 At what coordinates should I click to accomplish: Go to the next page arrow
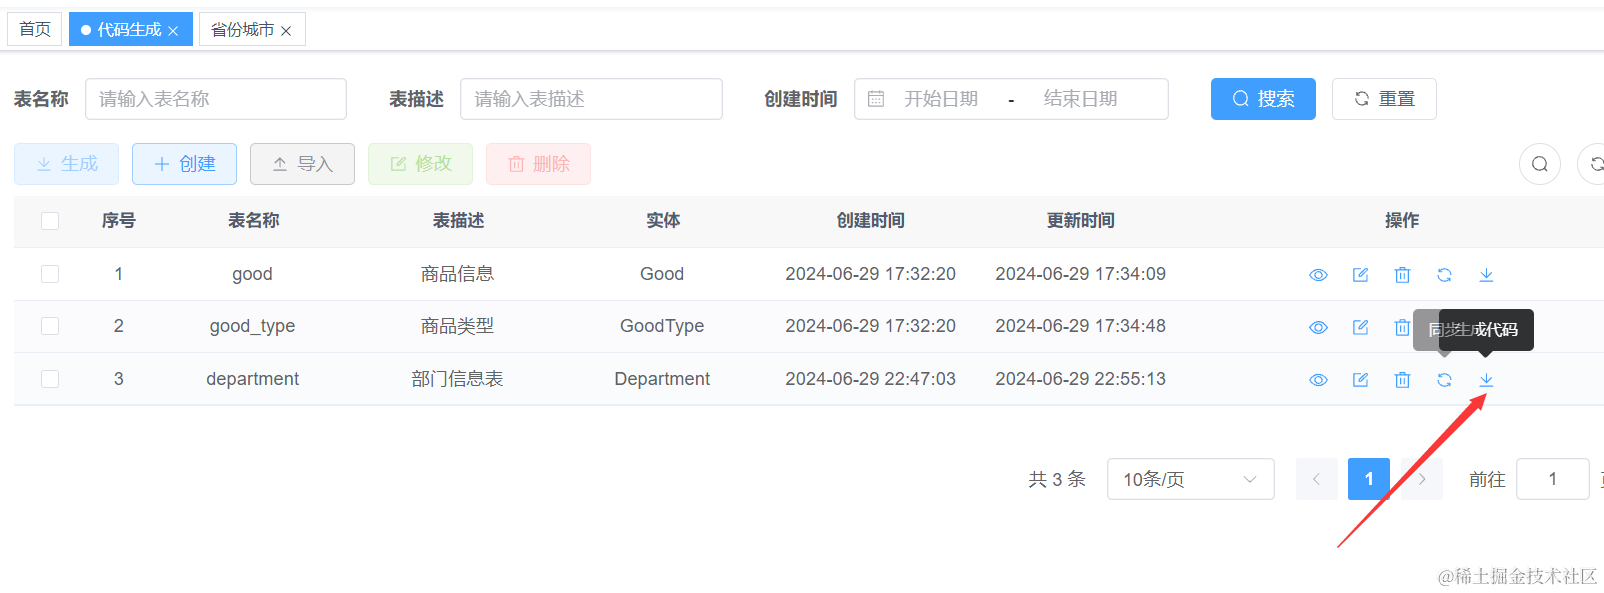(1421, 479)
